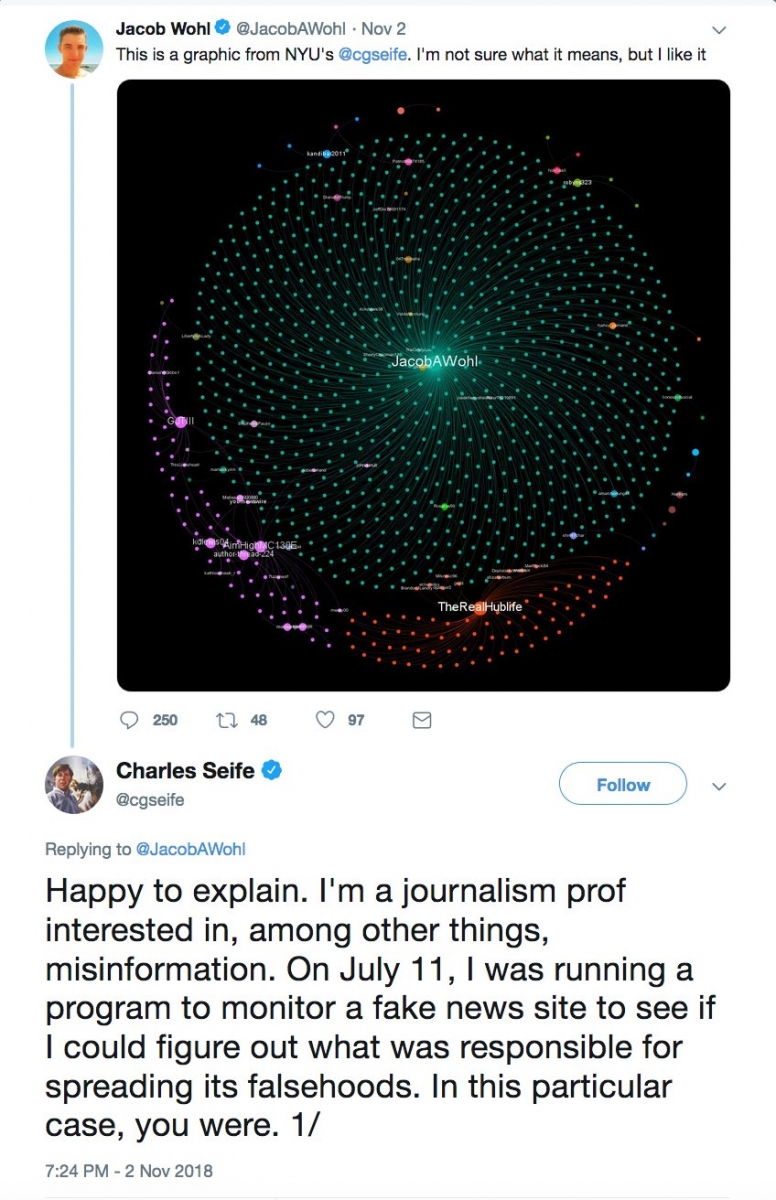Viewport: 776px width, 1200px height.
Task: Expand Jacob Wohl tweet options chevron
Action: coord(718,30)
